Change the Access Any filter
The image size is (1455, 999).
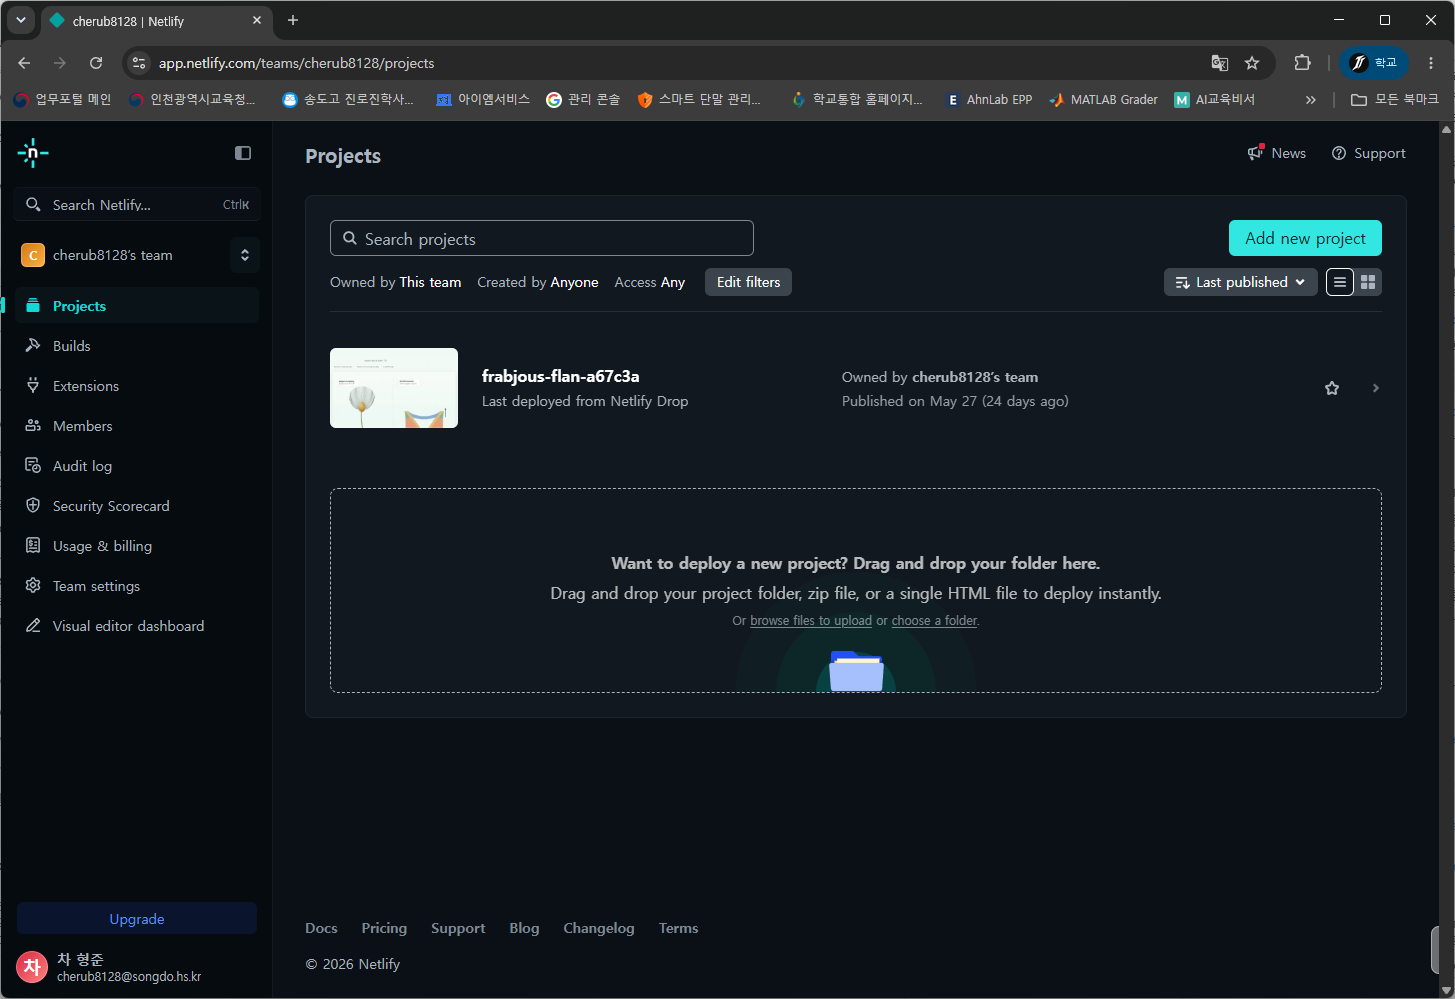pyautogui.click(x=650, y=282)
